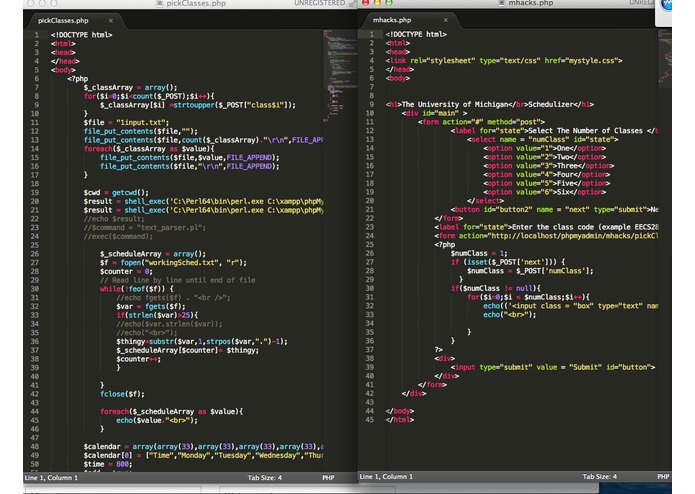Screen dimensions: 695x494
Task: Click the foreach($_classArray as $value) line
Action: pos(149,149)
